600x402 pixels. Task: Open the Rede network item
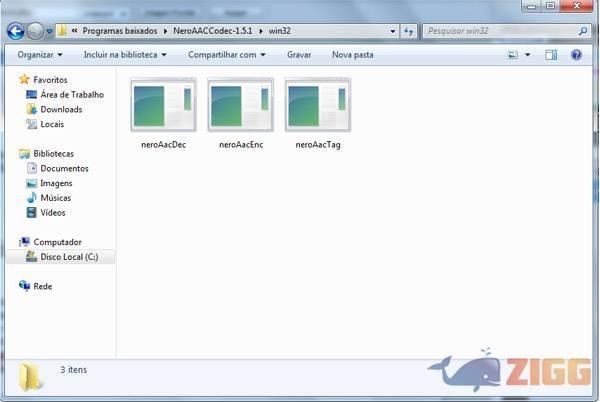(42, 286)
